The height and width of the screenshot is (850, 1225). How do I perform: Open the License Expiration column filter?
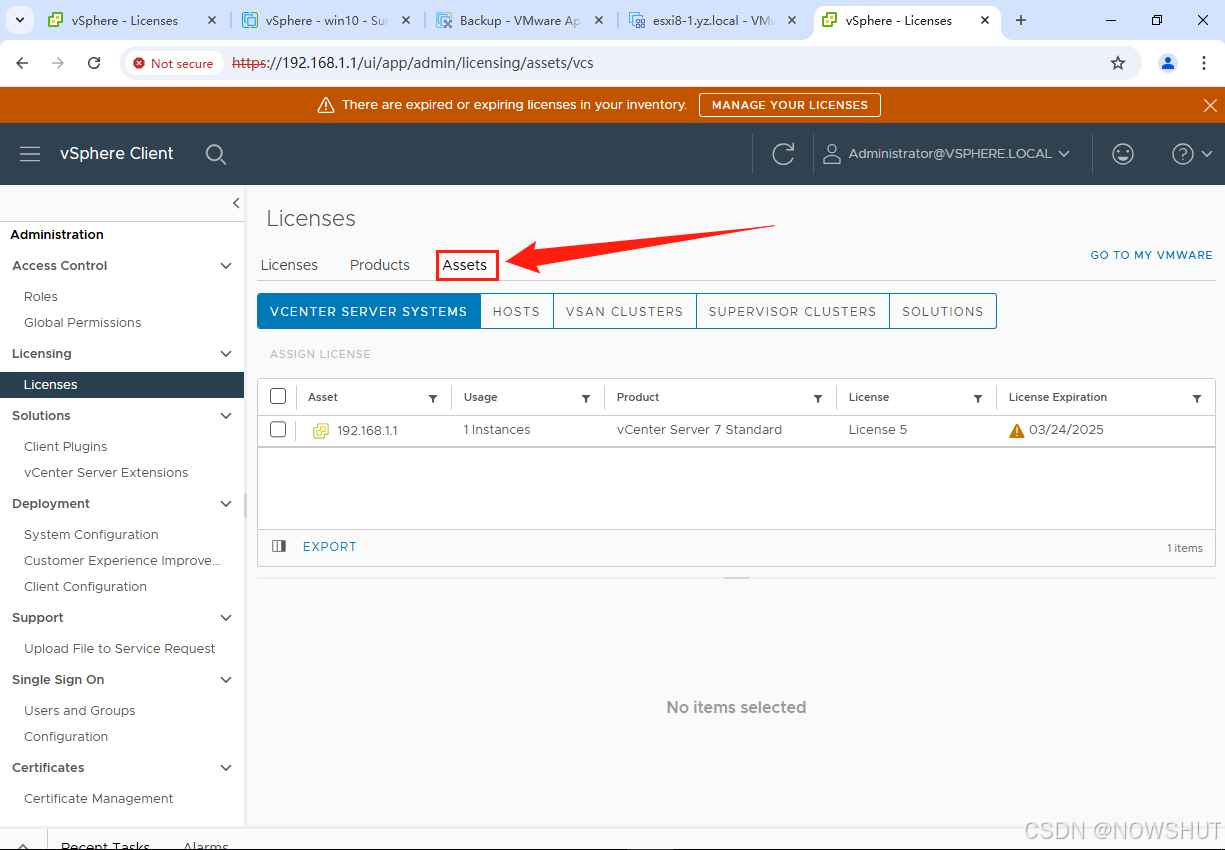coord(1197,398)
